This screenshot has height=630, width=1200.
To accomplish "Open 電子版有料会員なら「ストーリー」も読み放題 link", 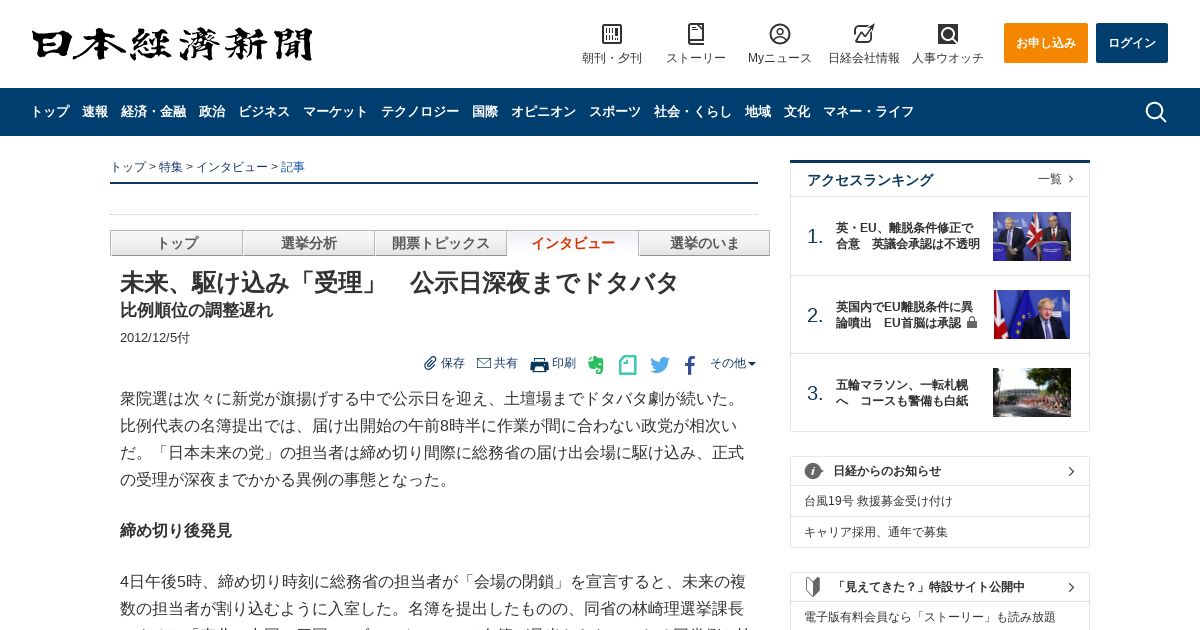I will 930,617.
